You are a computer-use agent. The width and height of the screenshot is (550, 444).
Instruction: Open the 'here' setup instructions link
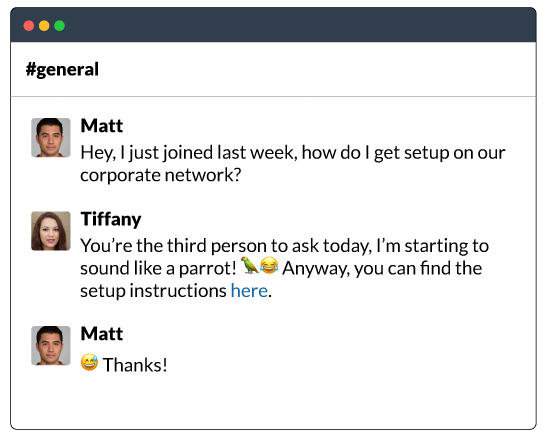click(x=249, y=291)
